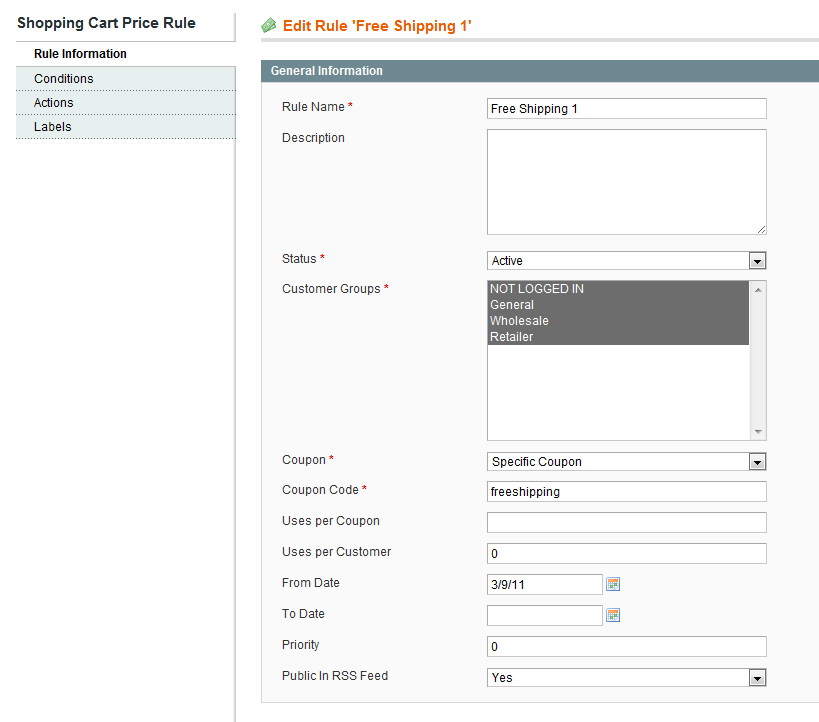Focus the Description text area

coord(626,182)
